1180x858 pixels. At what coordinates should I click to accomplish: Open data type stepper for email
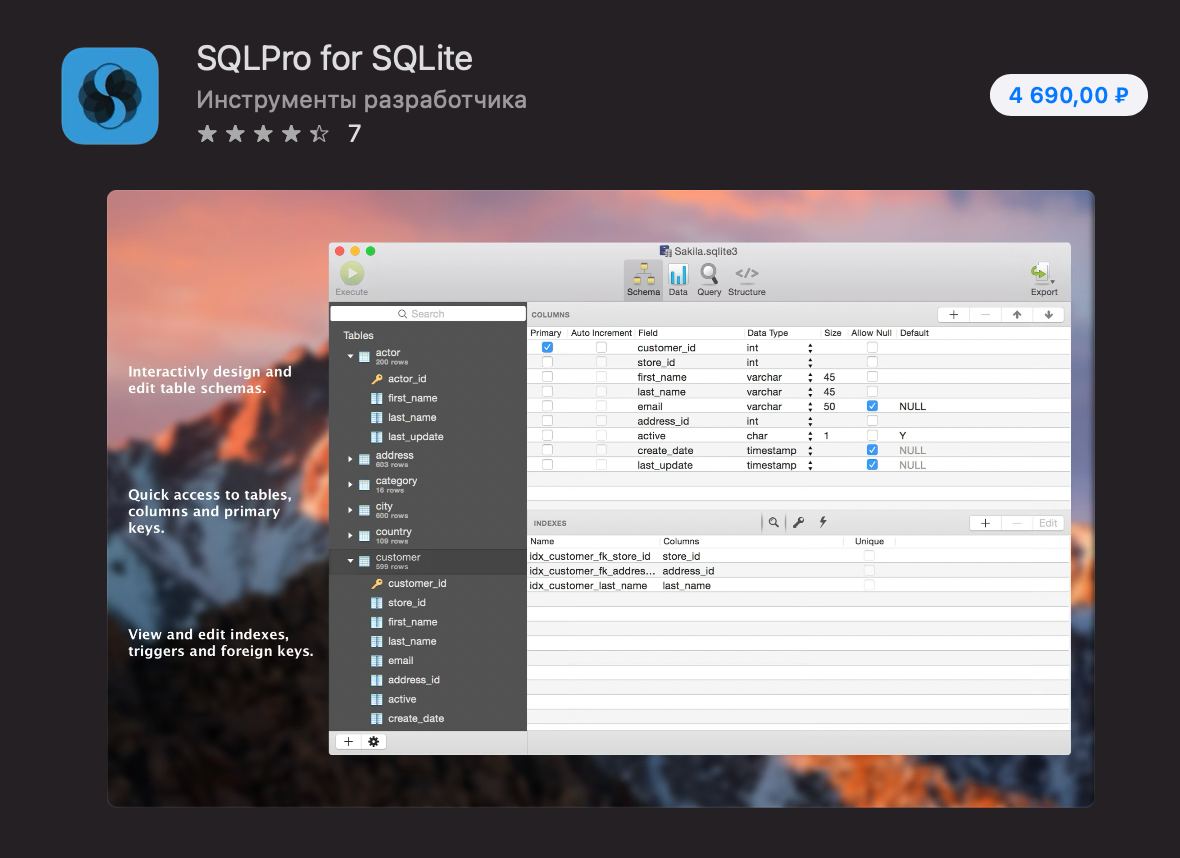(x=810, y=406)
